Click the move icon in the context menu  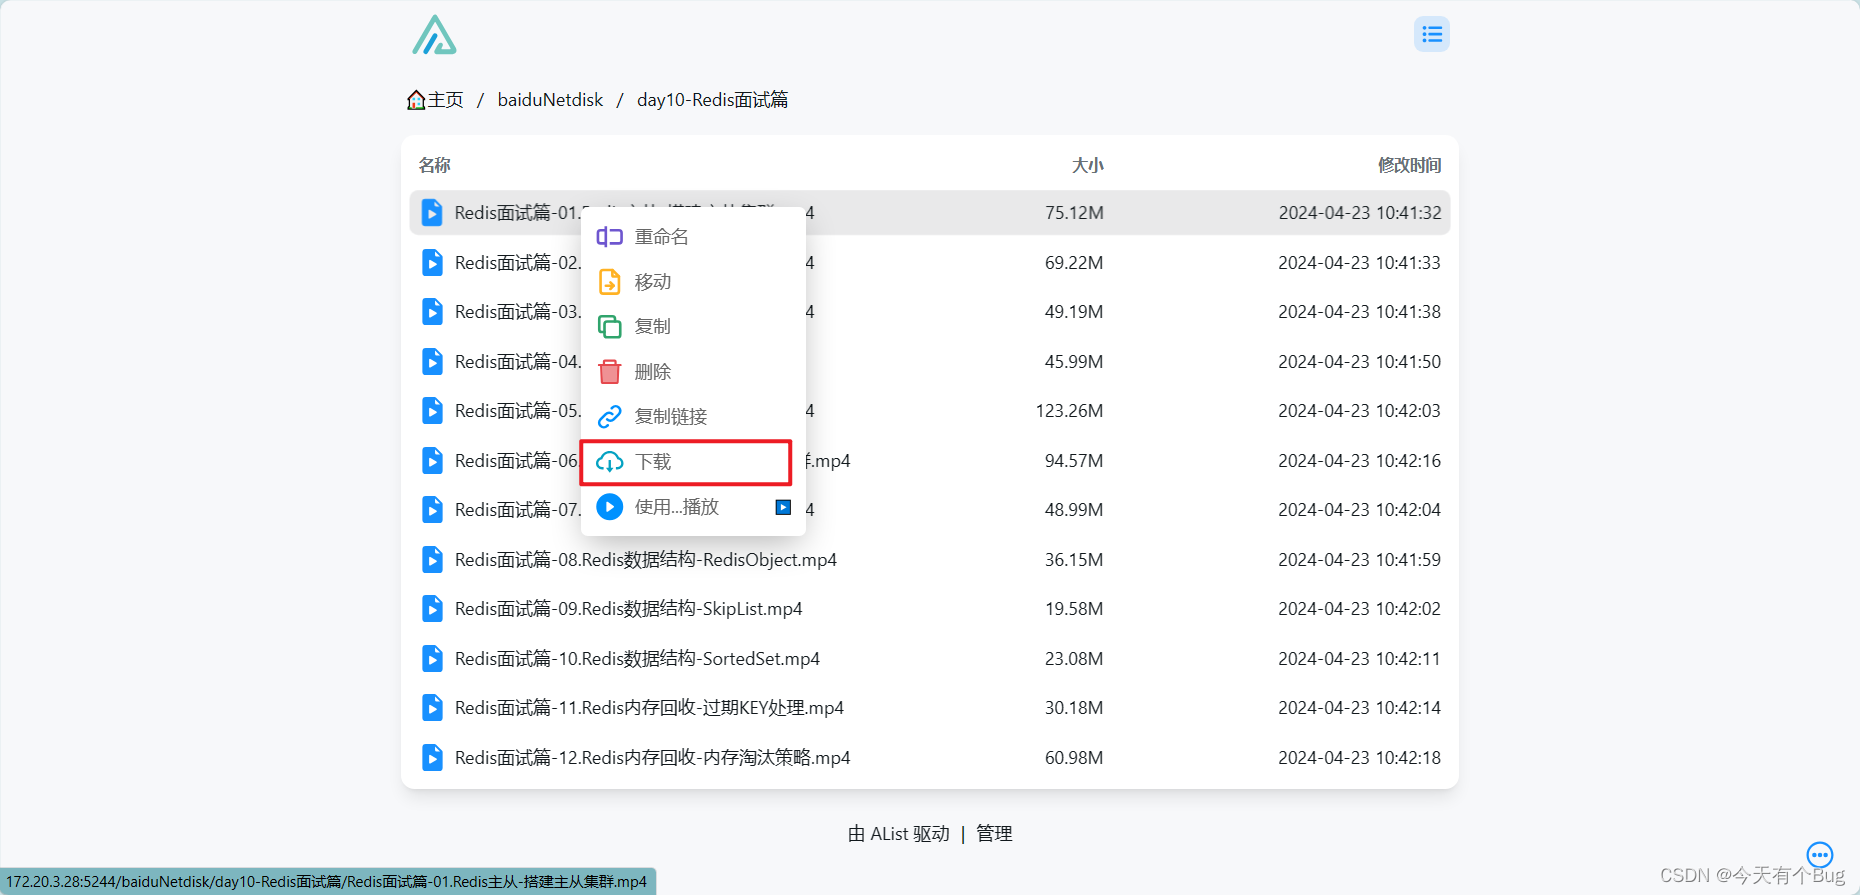[609, 282]
